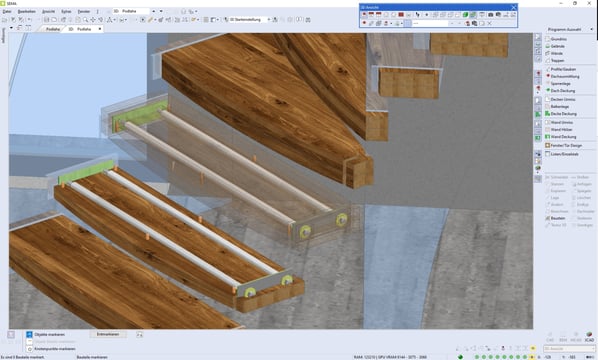Select the Treppen program icon
The height and width of the screenshot is (360, 598).
click(x=548, y=60)
